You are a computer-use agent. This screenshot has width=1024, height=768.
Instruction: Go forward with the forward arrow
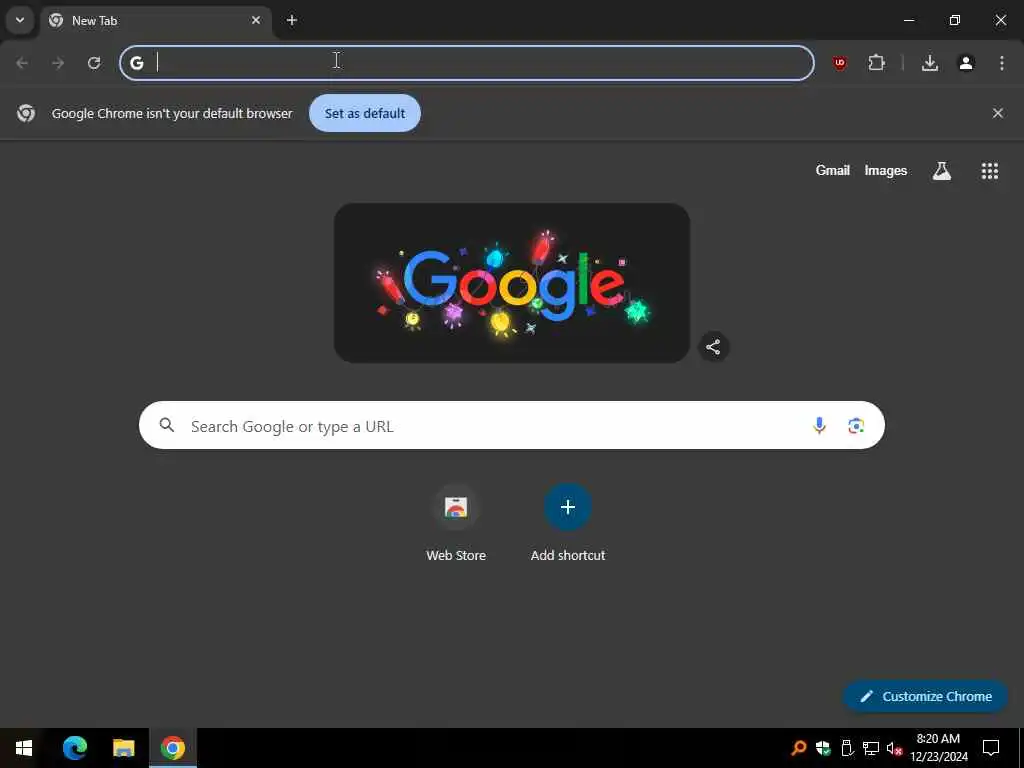tap(58, 63)
